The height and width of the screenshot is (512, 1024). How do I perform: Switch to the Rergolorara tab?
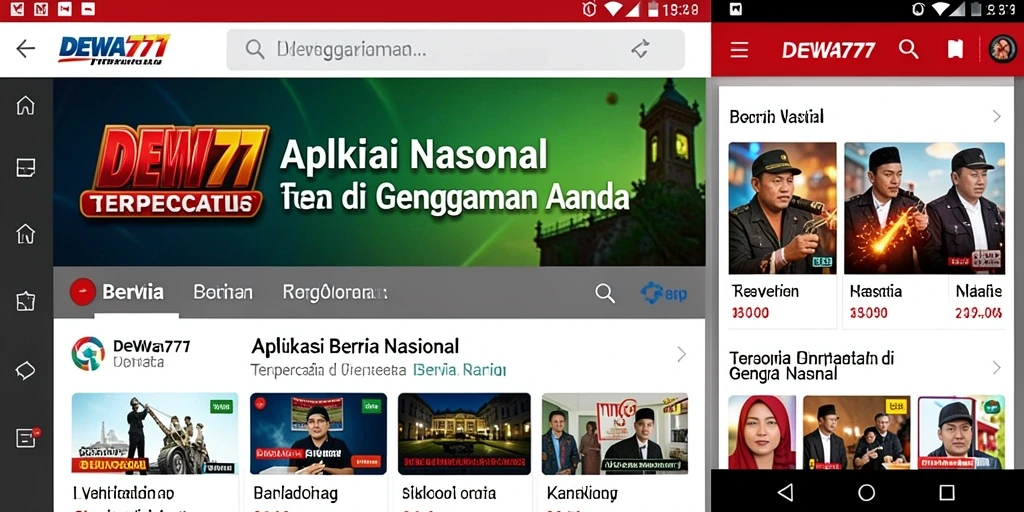(335, 292)
